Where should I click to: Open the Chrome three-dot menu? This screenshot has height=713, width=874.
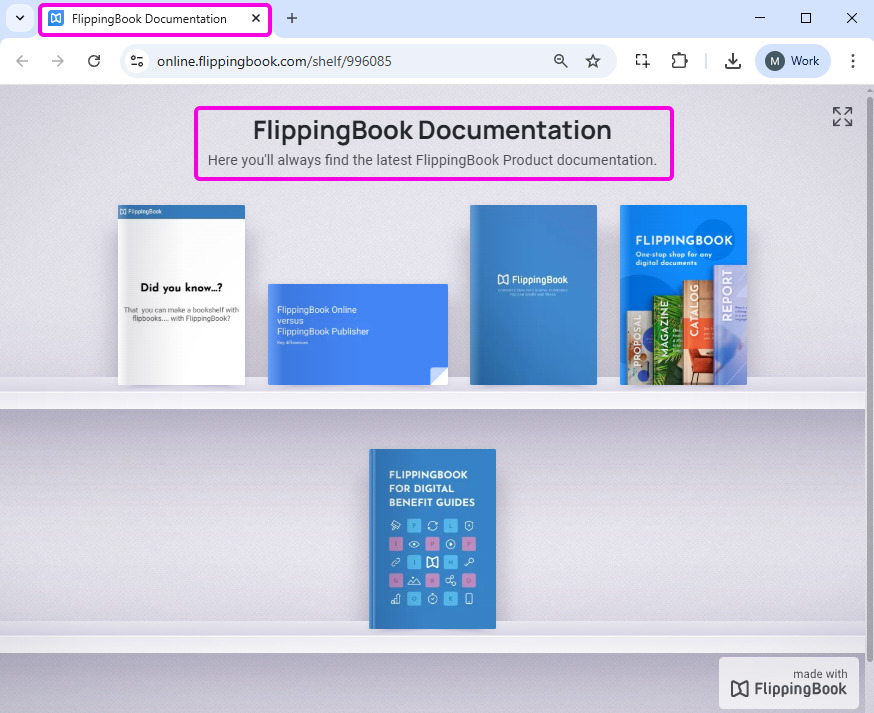coord(852,61)
